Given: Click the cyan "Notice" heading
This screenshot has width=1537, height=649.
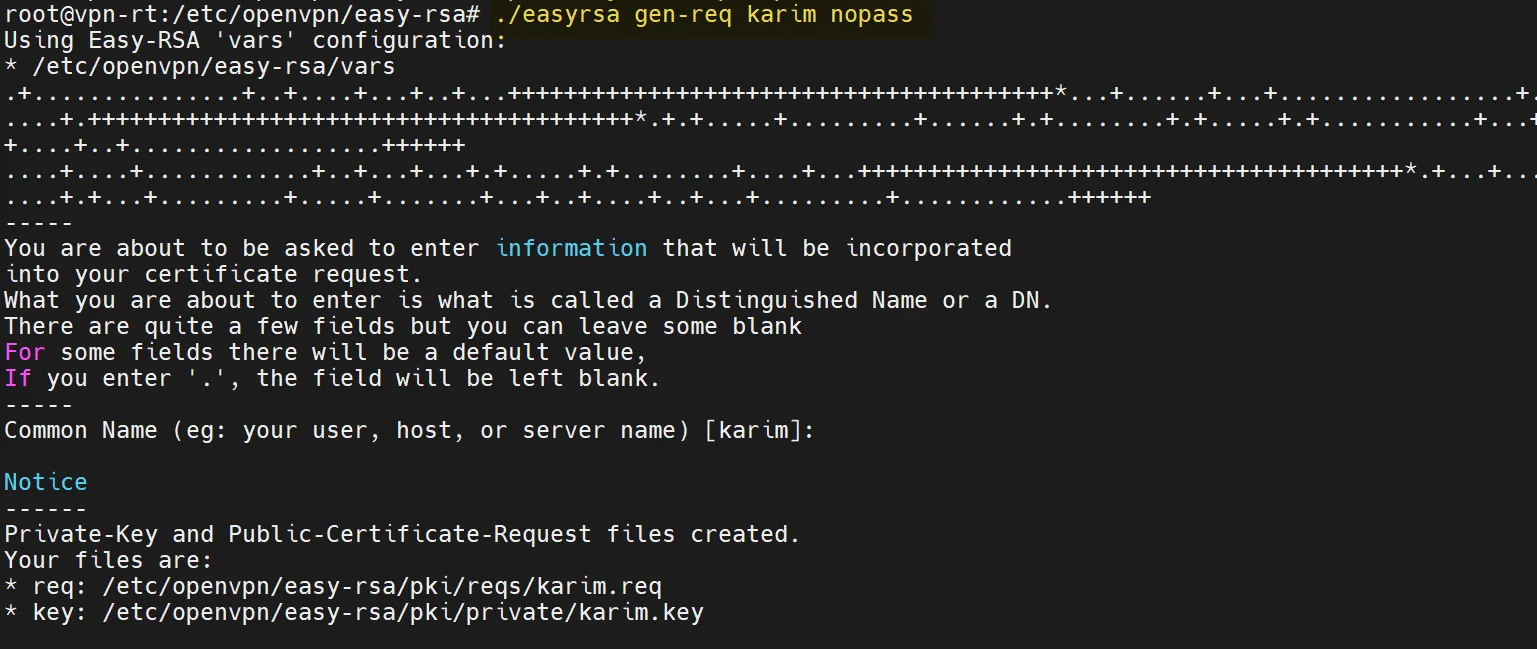Looking at the screenshot, I should click(x=45, y=482).
